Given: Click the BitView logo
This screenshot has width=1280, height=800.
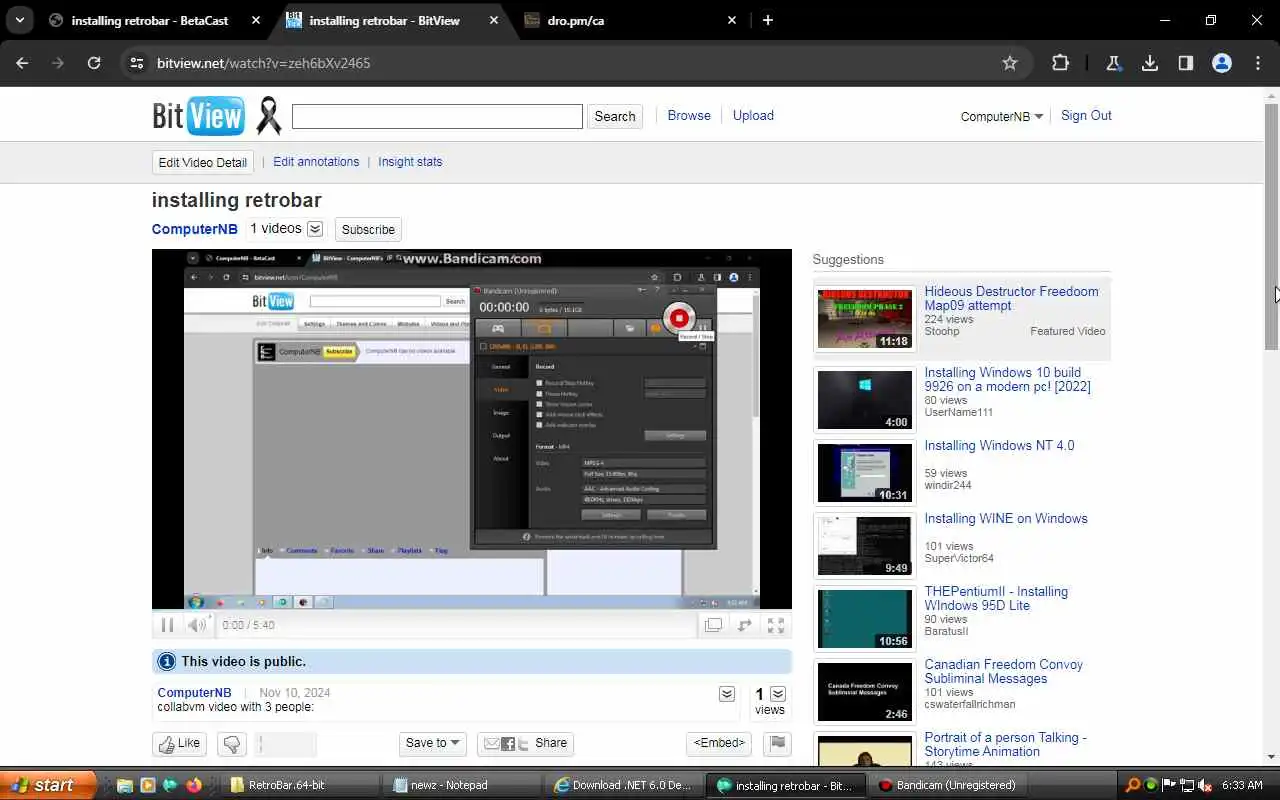Looking at the screenshot, I should 198,116.
